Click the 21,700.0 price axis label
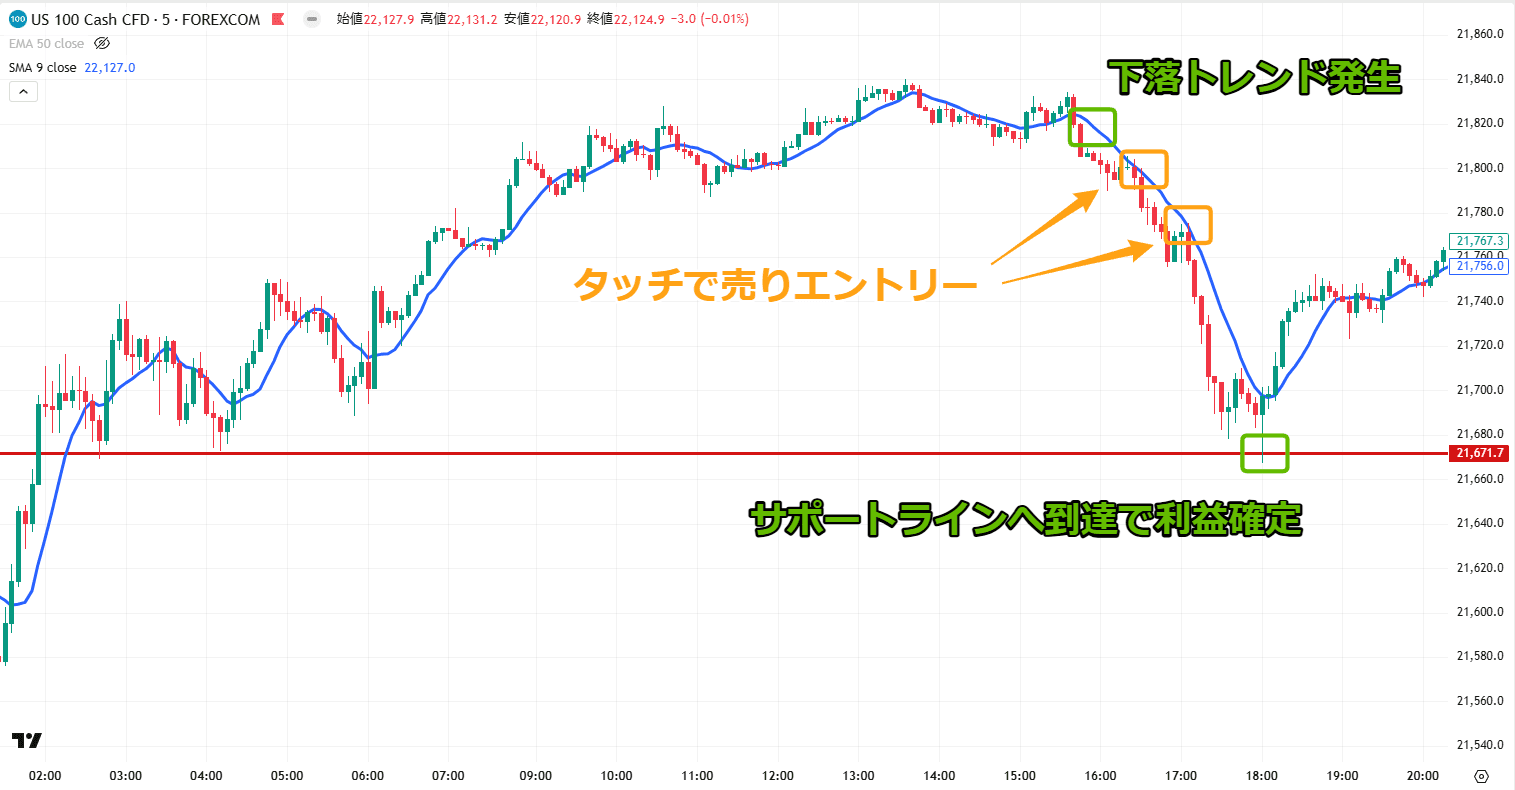Viewport: 1515px width, 790px height. click(x=1480, y=390)
